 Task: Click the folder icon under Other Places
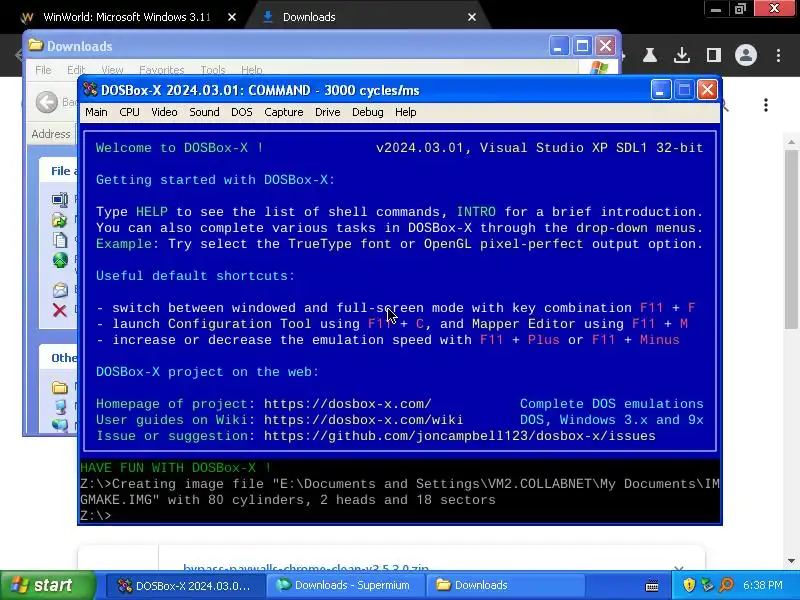click(60, 387)
